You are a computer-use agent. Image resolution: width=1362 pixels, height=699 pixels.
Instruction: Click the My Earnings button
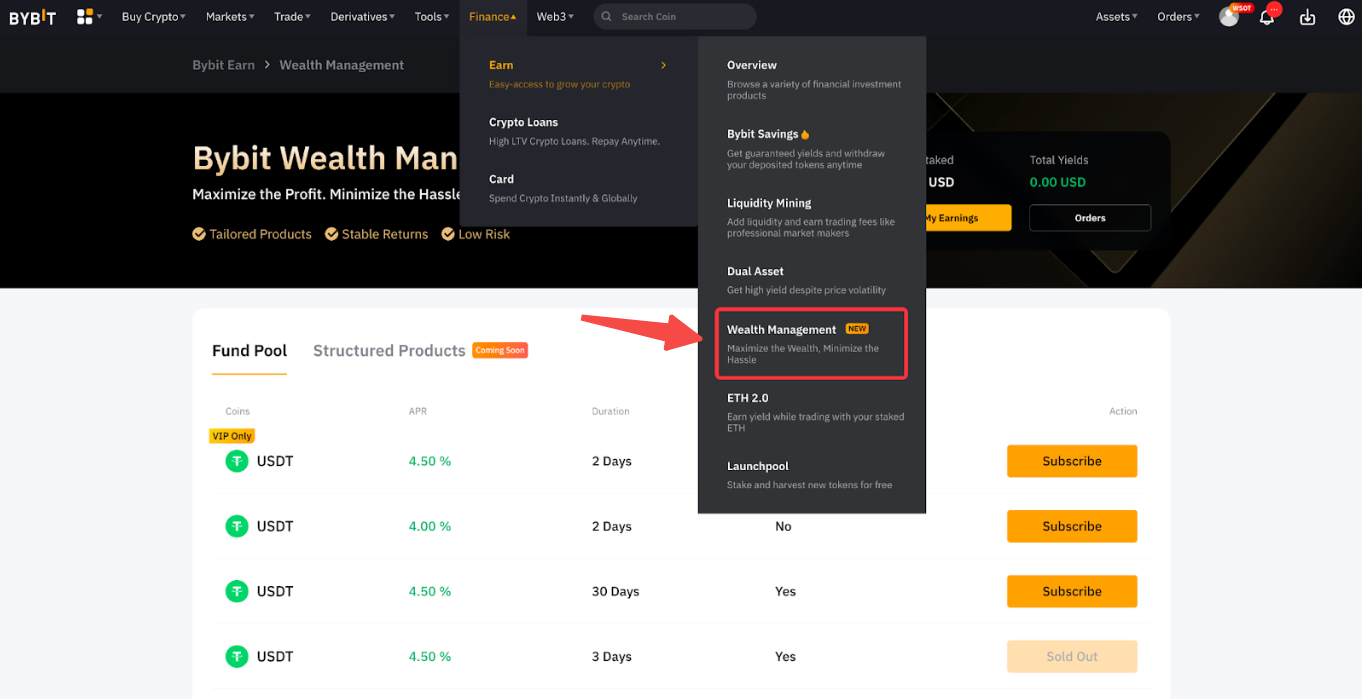(966, 218)
